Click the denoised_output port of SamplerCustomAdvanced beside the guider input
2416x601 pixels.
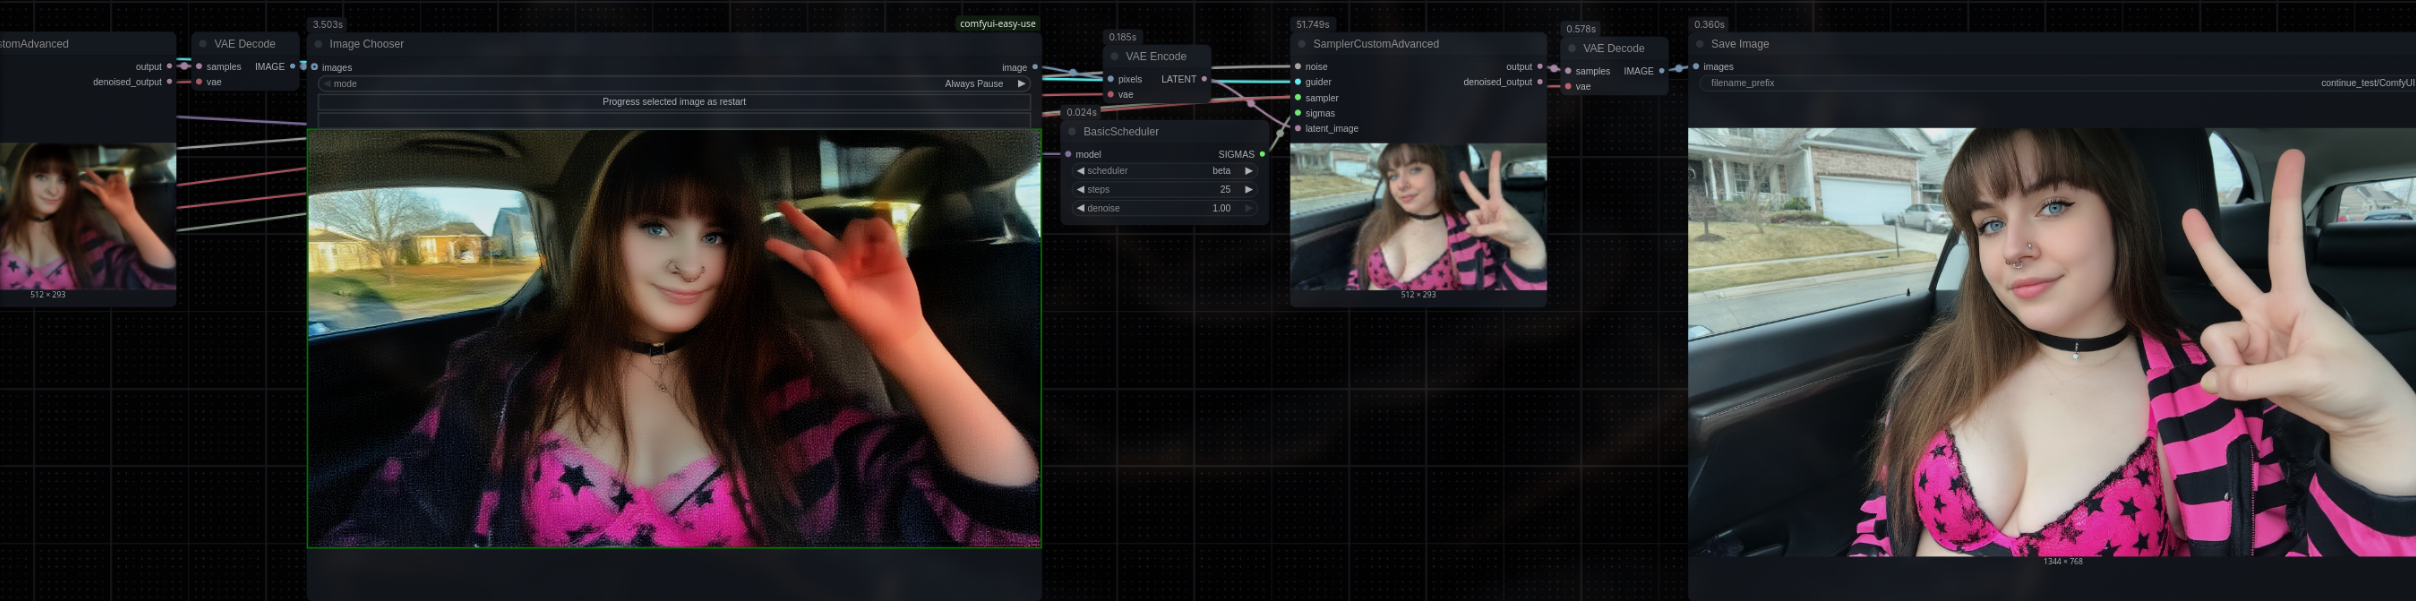[1540, 82]
